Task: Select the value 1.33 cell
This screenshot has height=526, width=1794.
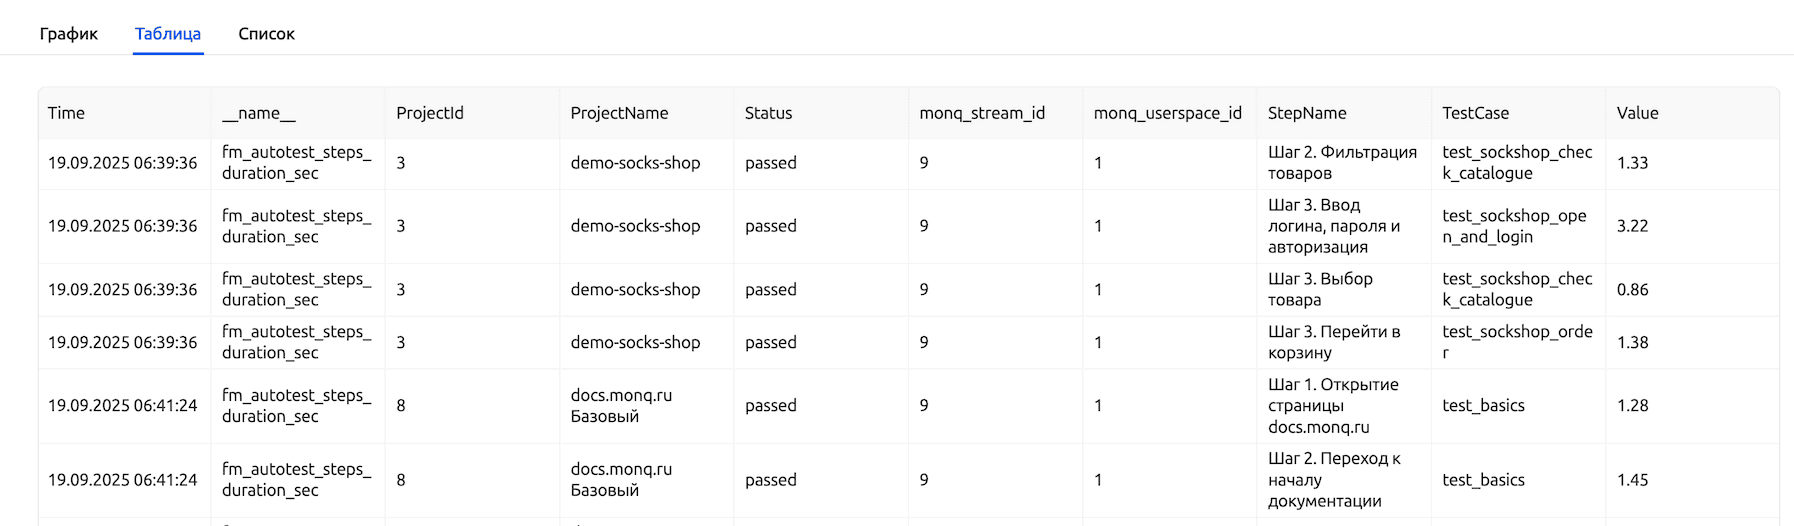Action: point(1632,163)
